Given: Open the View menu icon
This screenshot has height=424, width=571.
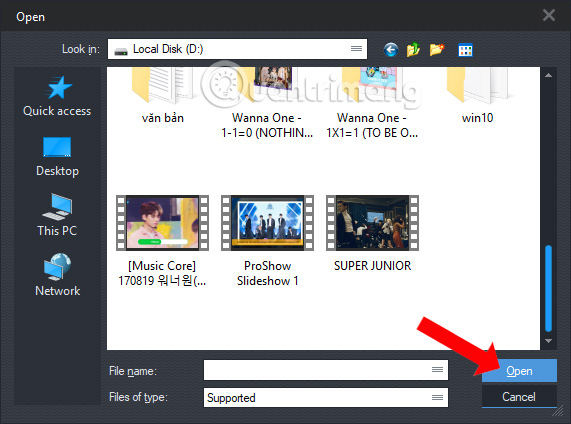Looking at the screenshot, I should [465, 50].
